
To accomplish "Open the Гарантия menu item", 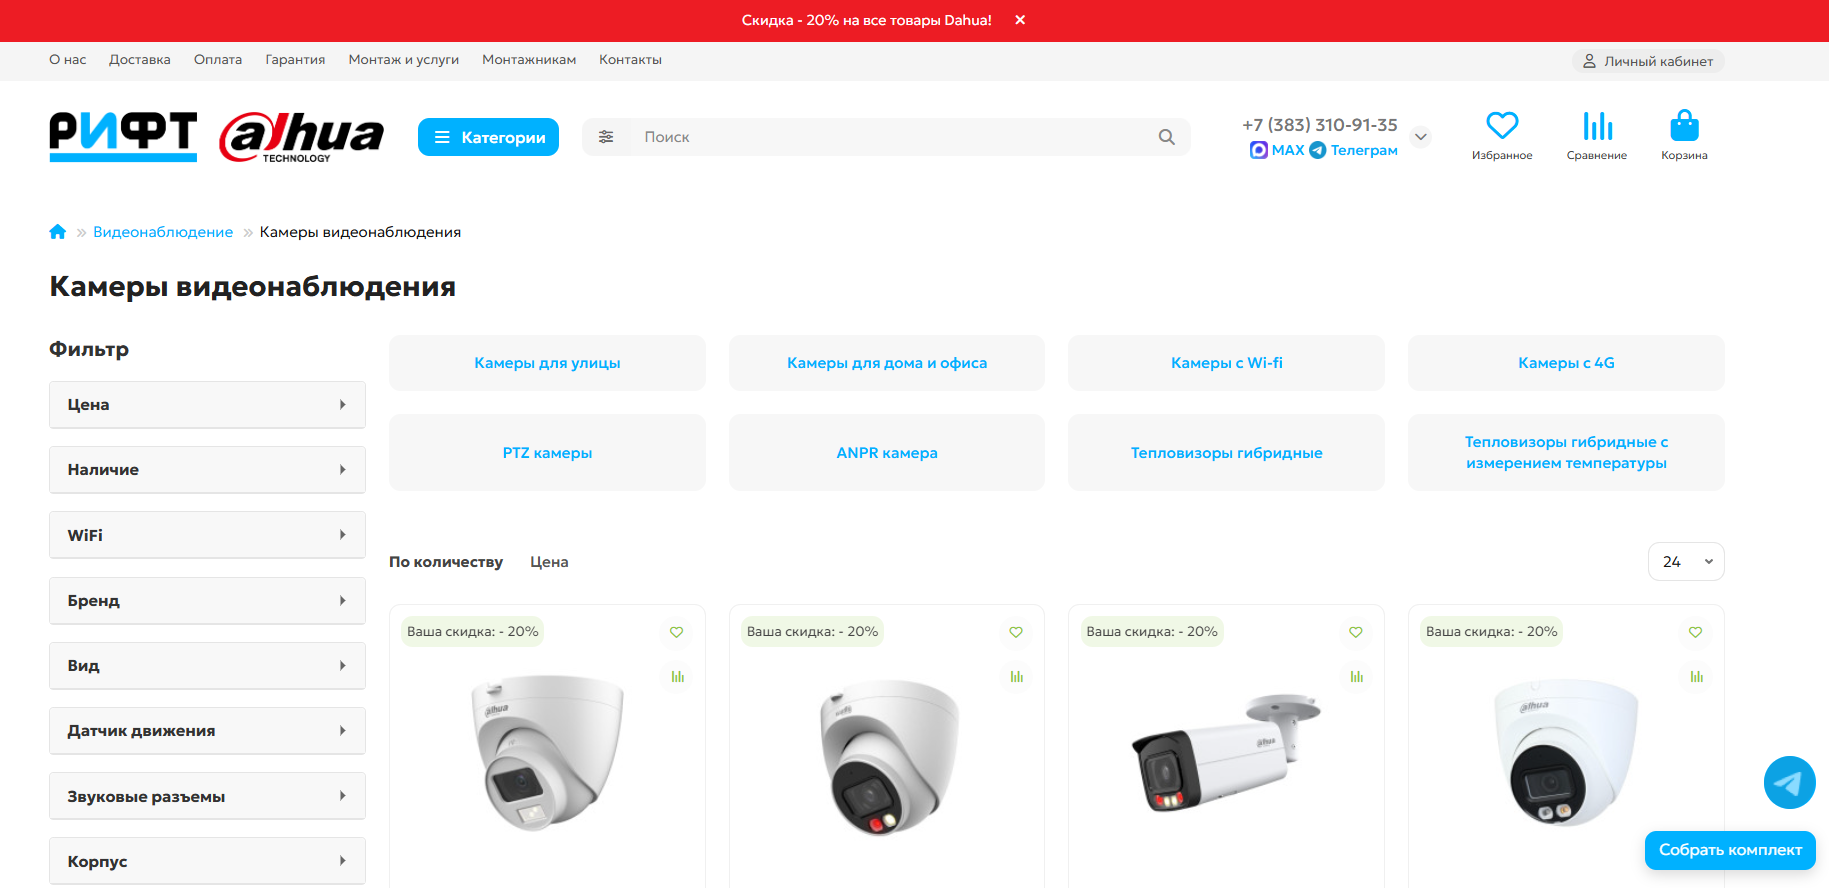I will [x=295, y=60].
